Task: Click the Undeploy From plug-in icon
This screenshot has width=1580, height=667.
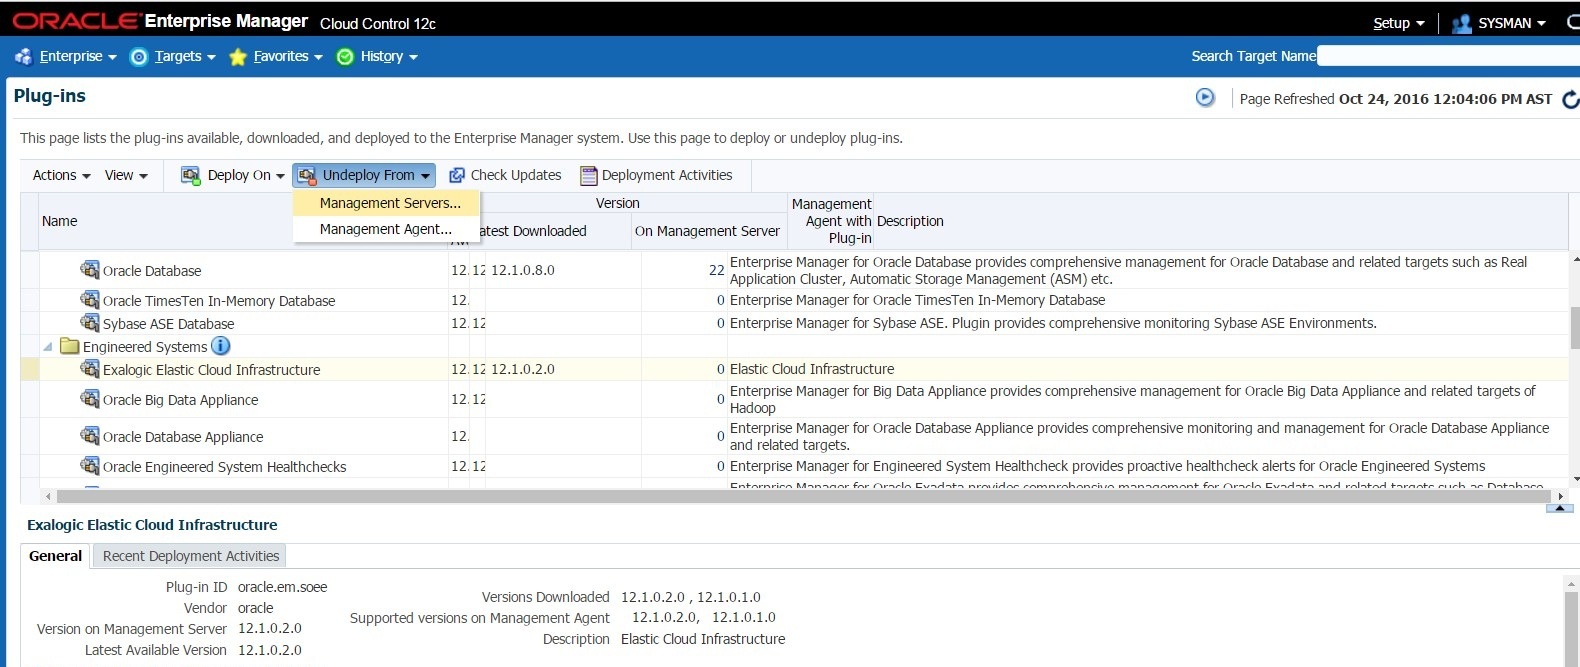Action: [307, 175]
